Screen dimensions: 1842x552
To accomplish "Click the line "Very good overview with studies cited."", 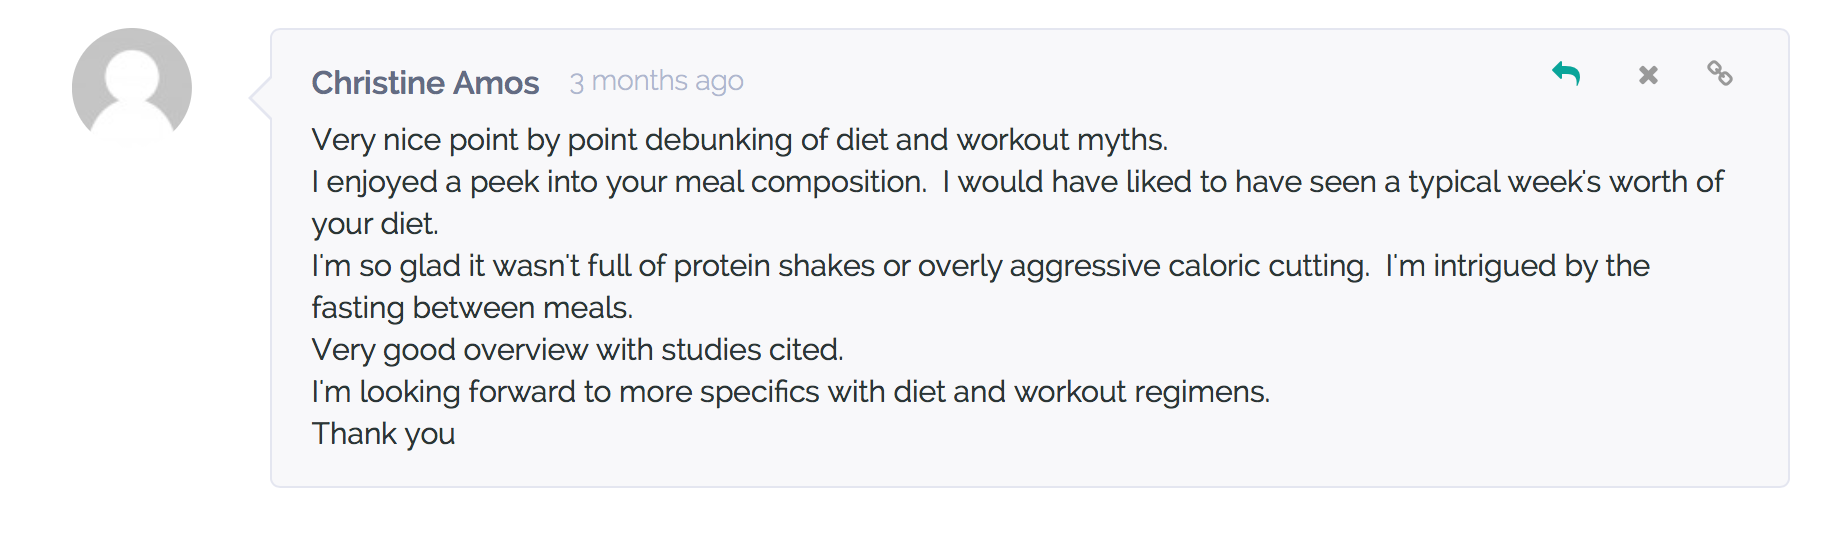I will coord(577,350).
